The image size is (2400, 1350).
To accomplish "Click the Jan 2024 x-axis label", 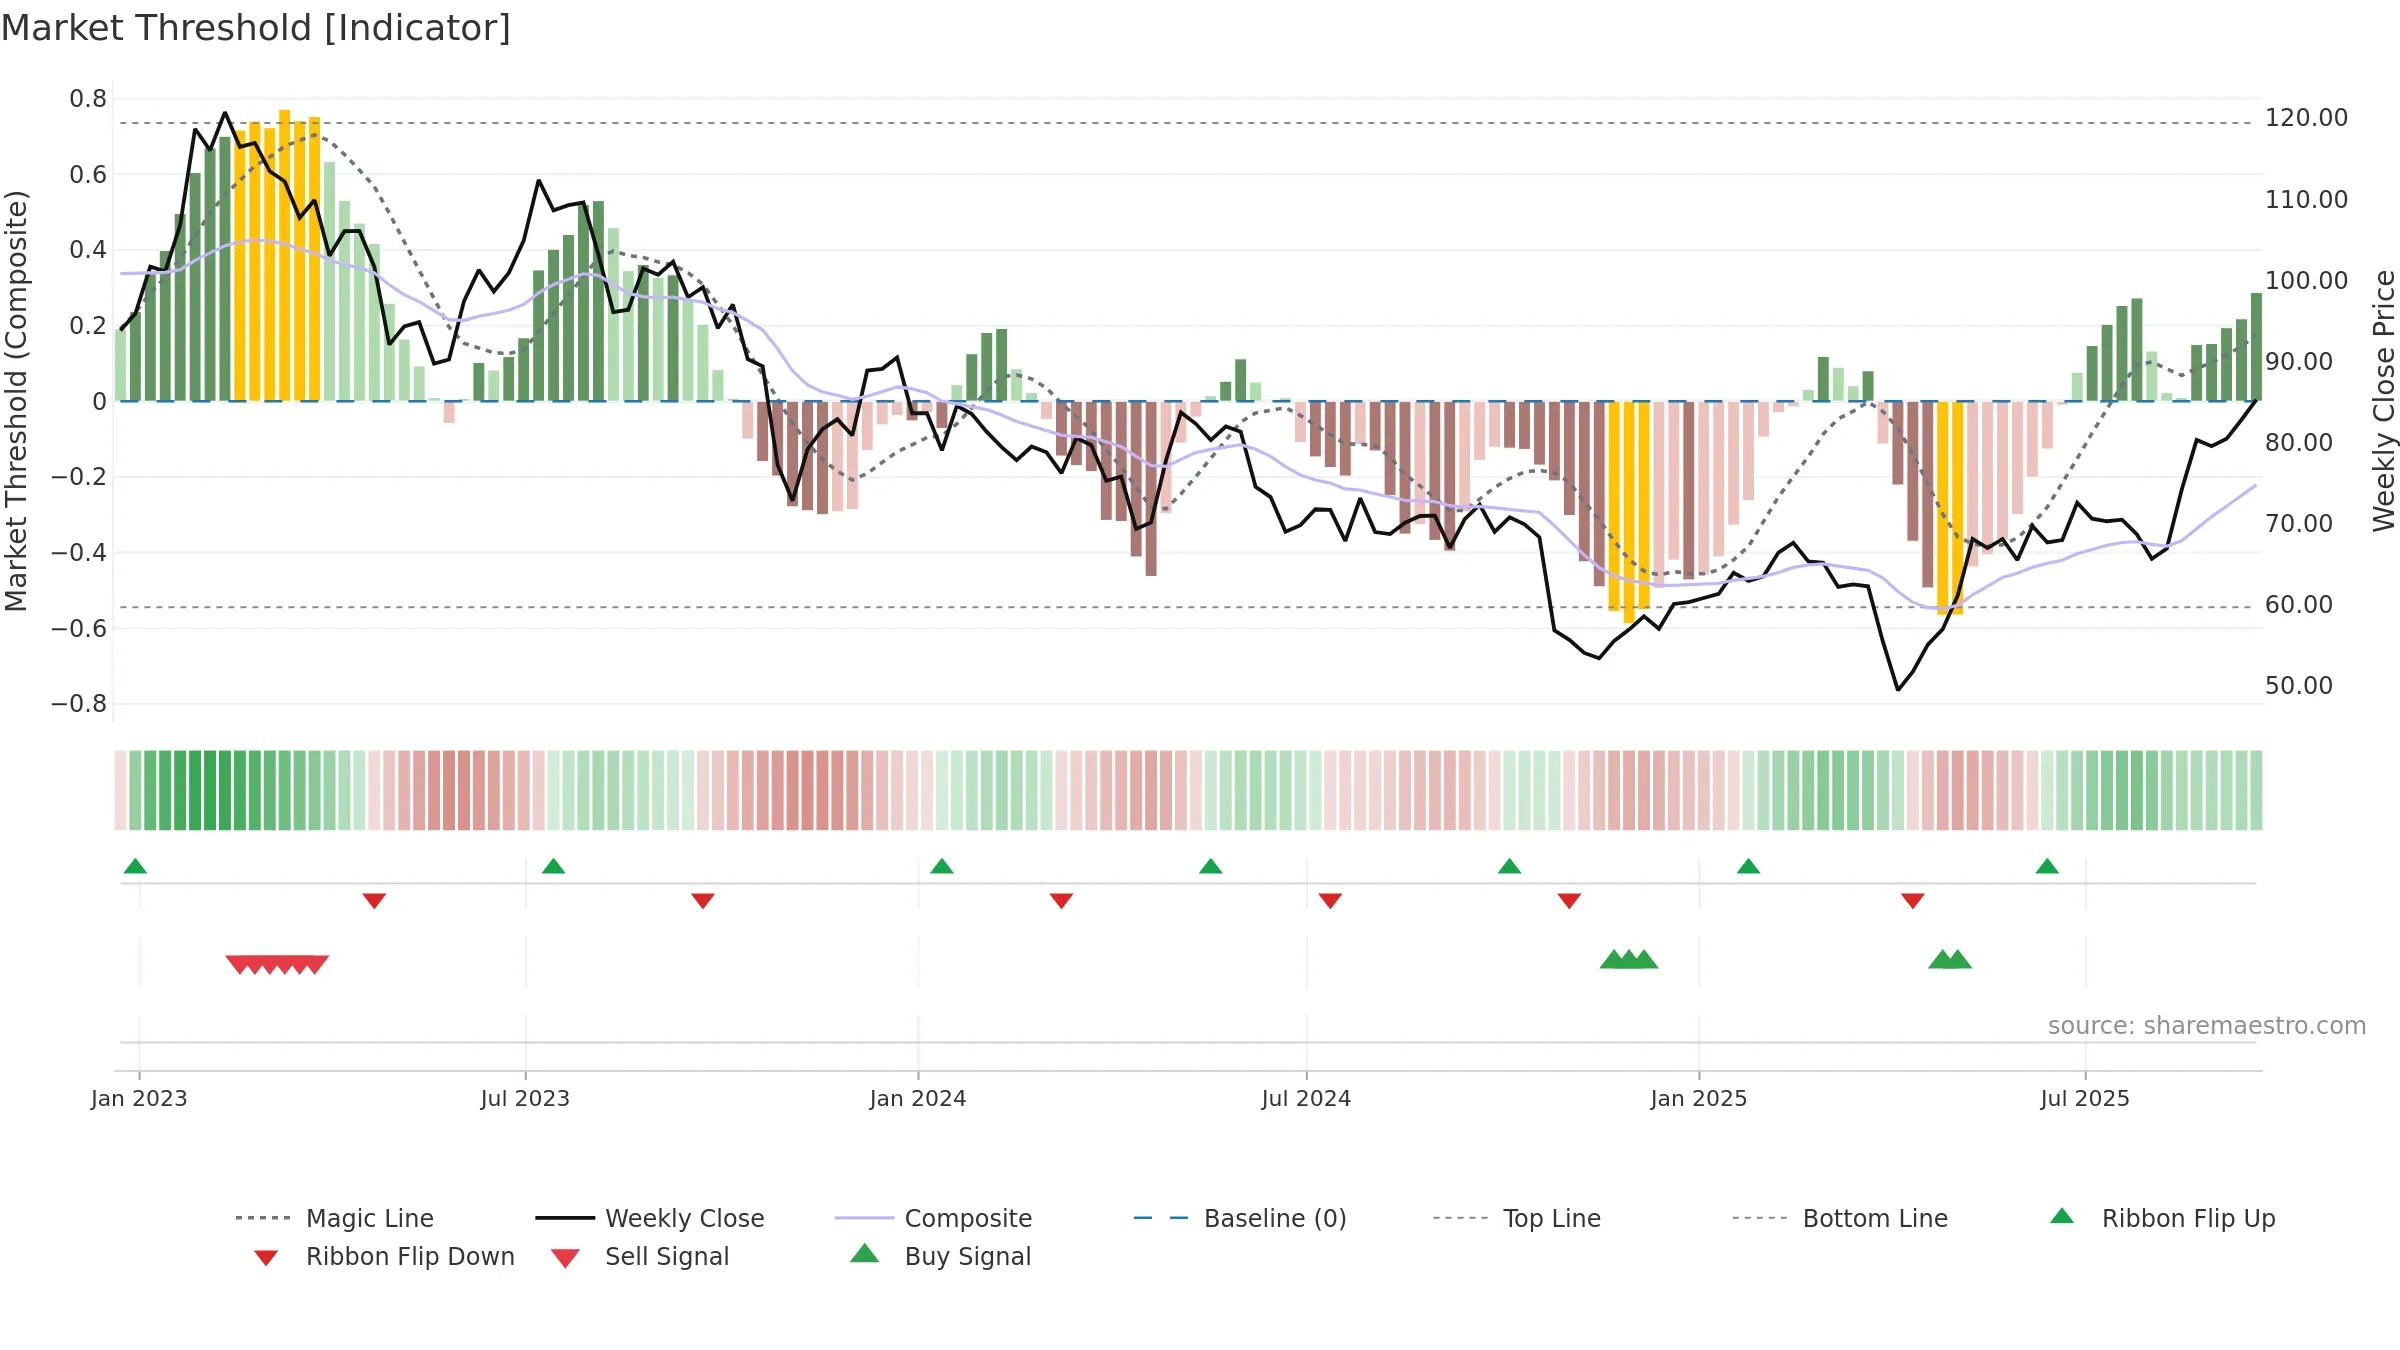I will (x=918, y=1098).
